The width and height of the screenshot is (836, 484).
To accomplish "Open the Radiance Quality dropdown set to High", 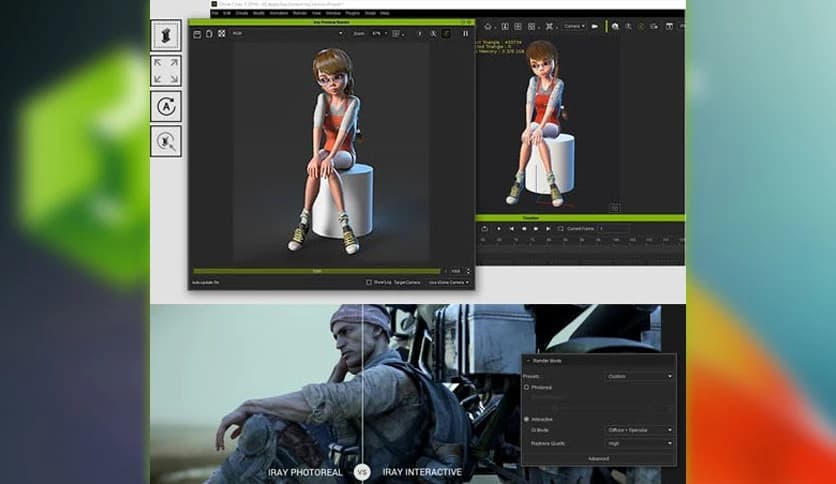I will [x=640, y=443].
